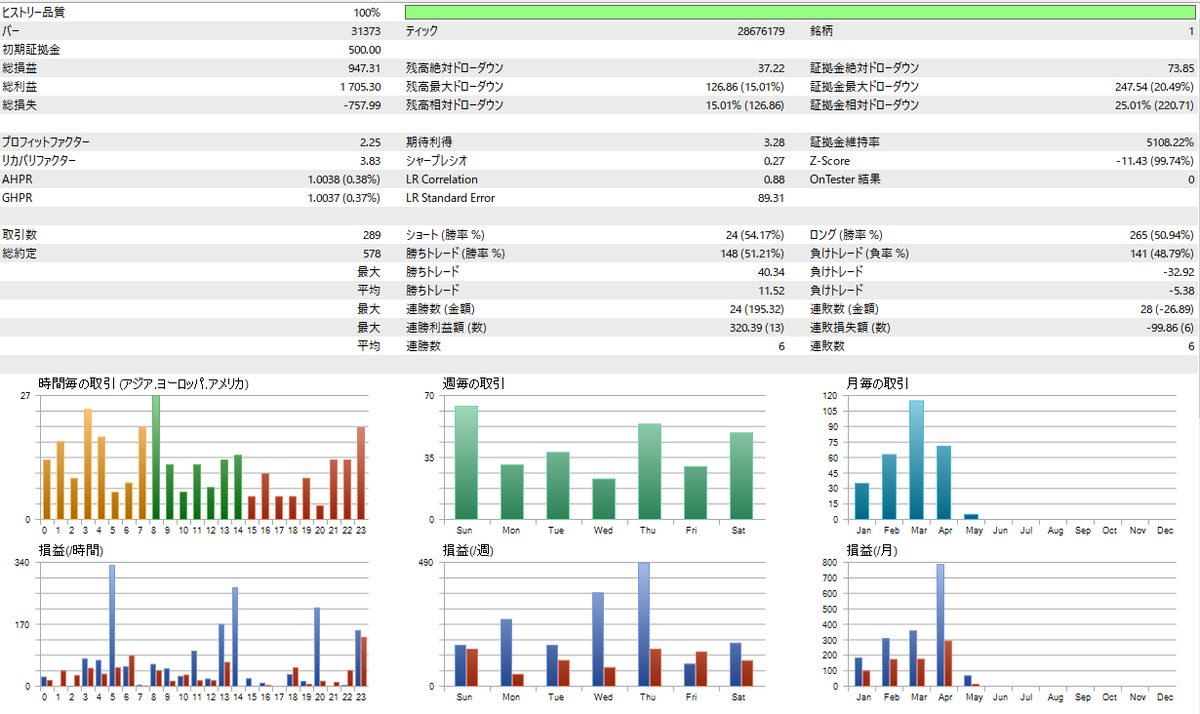Select the "3.83" recovery factor value
Image resolution: width=1200 pixels, height=714 pixels.
coord(369,160)
